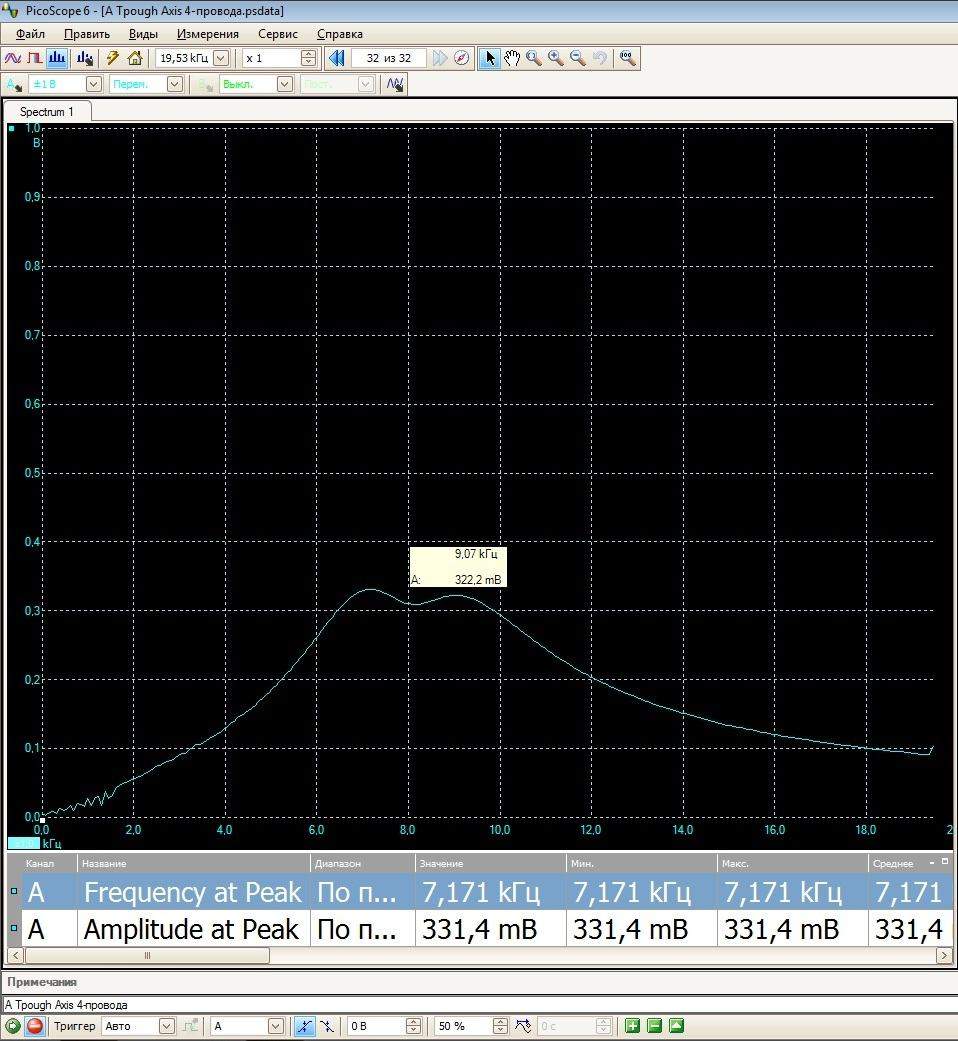
Task: Click the red Stop capture button
Action: (x=35, y=1026)
